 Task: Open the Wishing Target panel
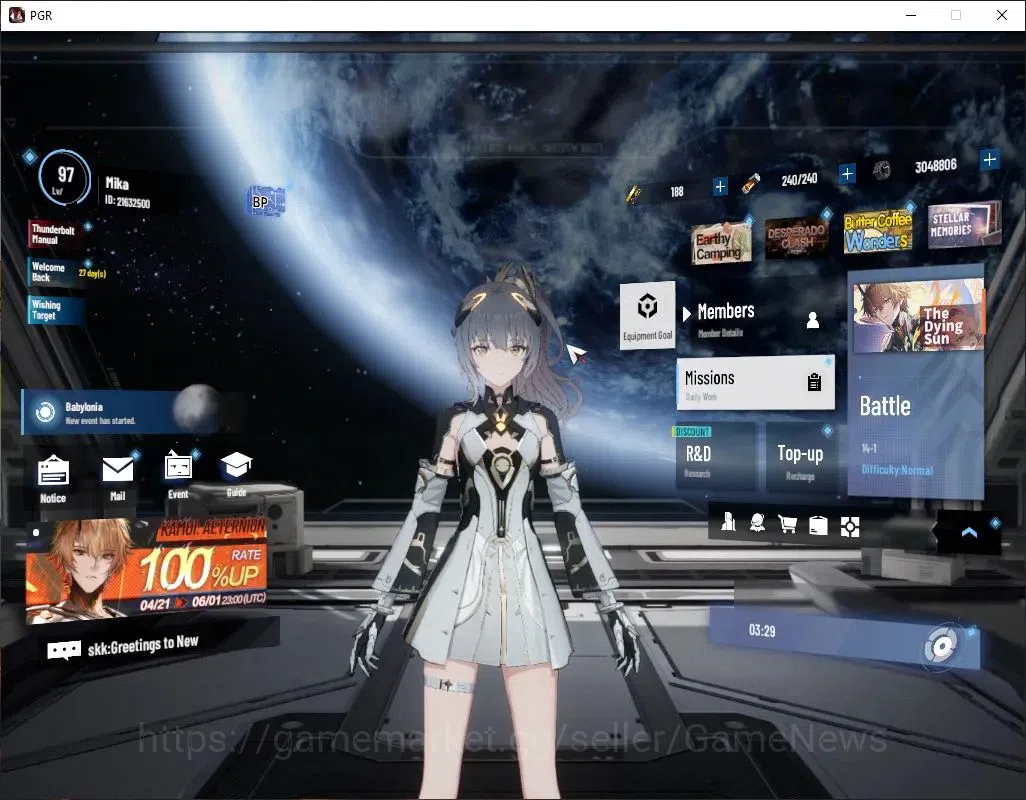click(55, 310)
